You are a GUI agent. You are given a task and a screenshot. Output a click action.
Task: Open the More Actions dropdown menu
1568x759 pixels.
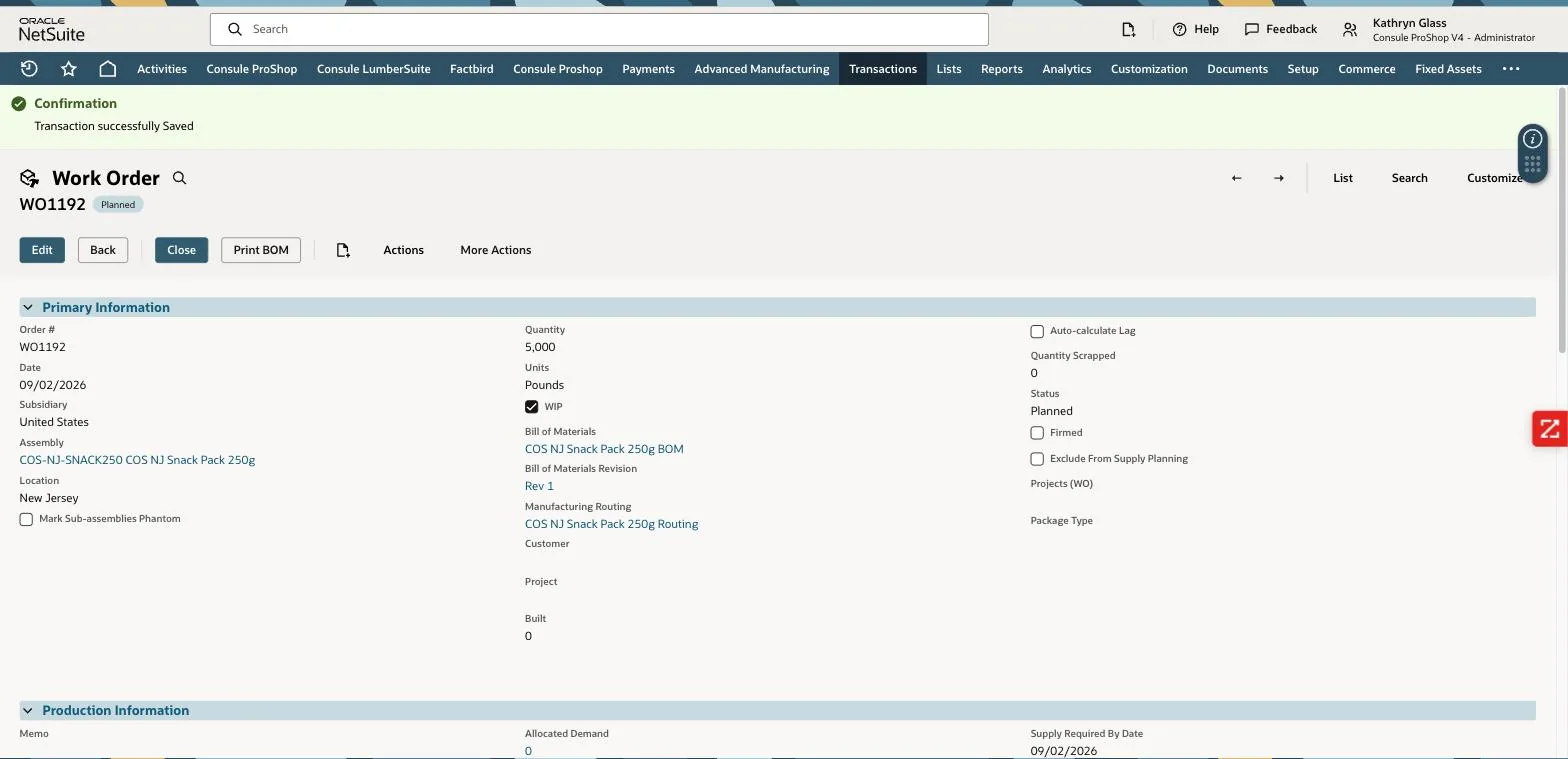click(x=495, y=250)
